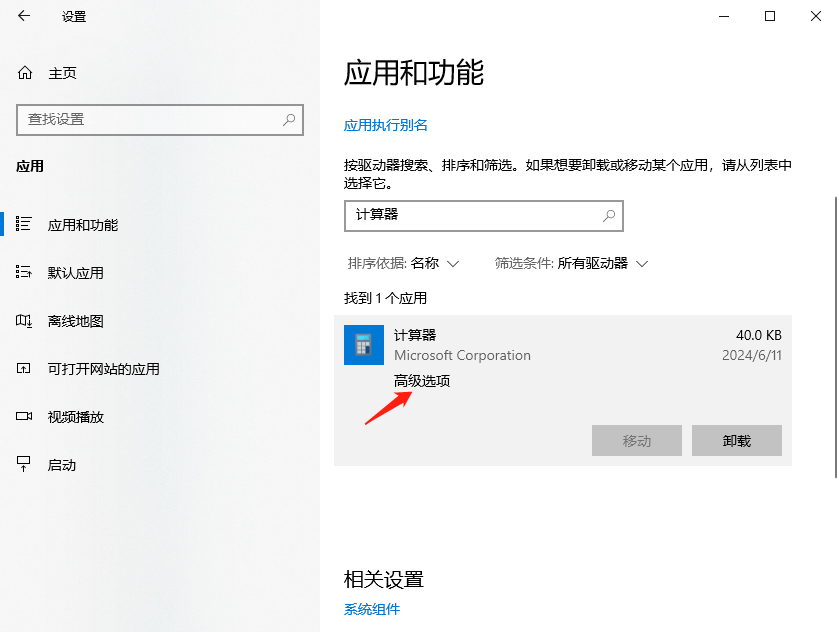Click the magnifier in the 查找设置 box
839x632 pixels.
coord(289,119)
